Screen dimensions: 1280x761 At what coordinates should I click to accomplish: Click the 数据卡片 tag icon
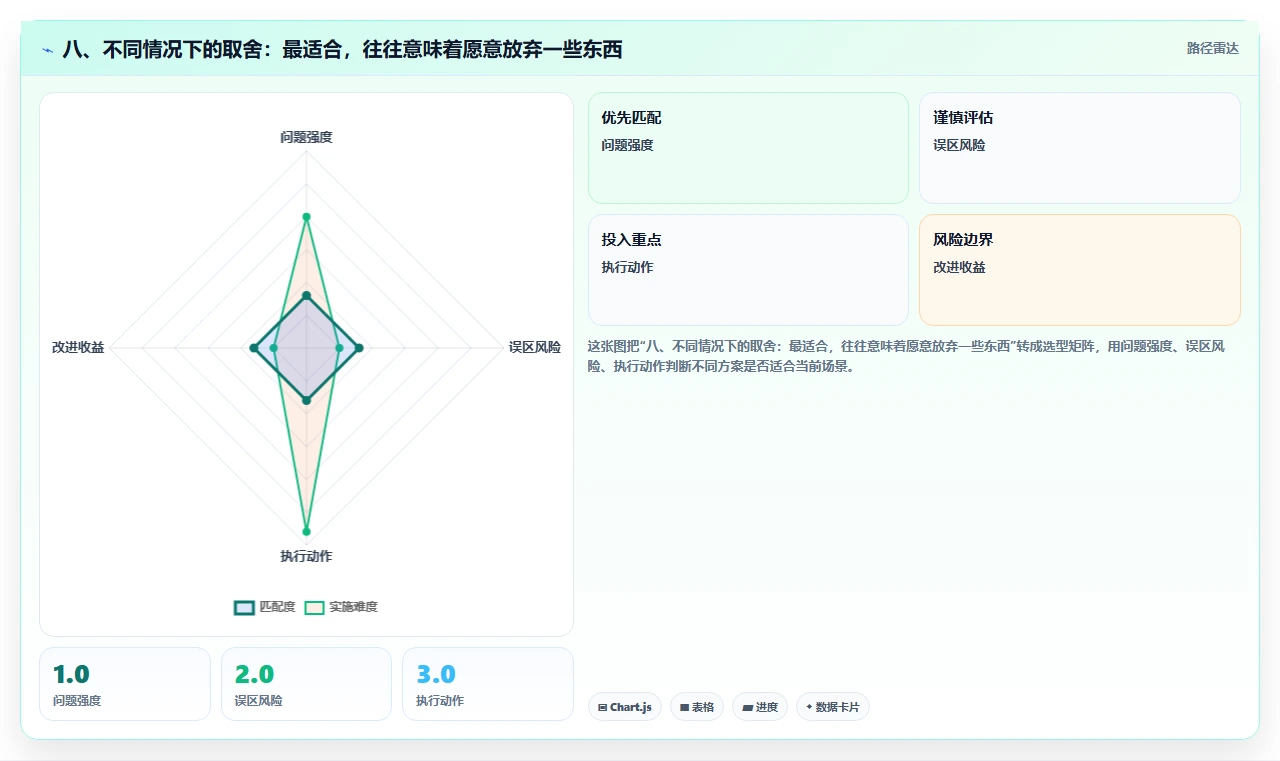pos(809,707)
